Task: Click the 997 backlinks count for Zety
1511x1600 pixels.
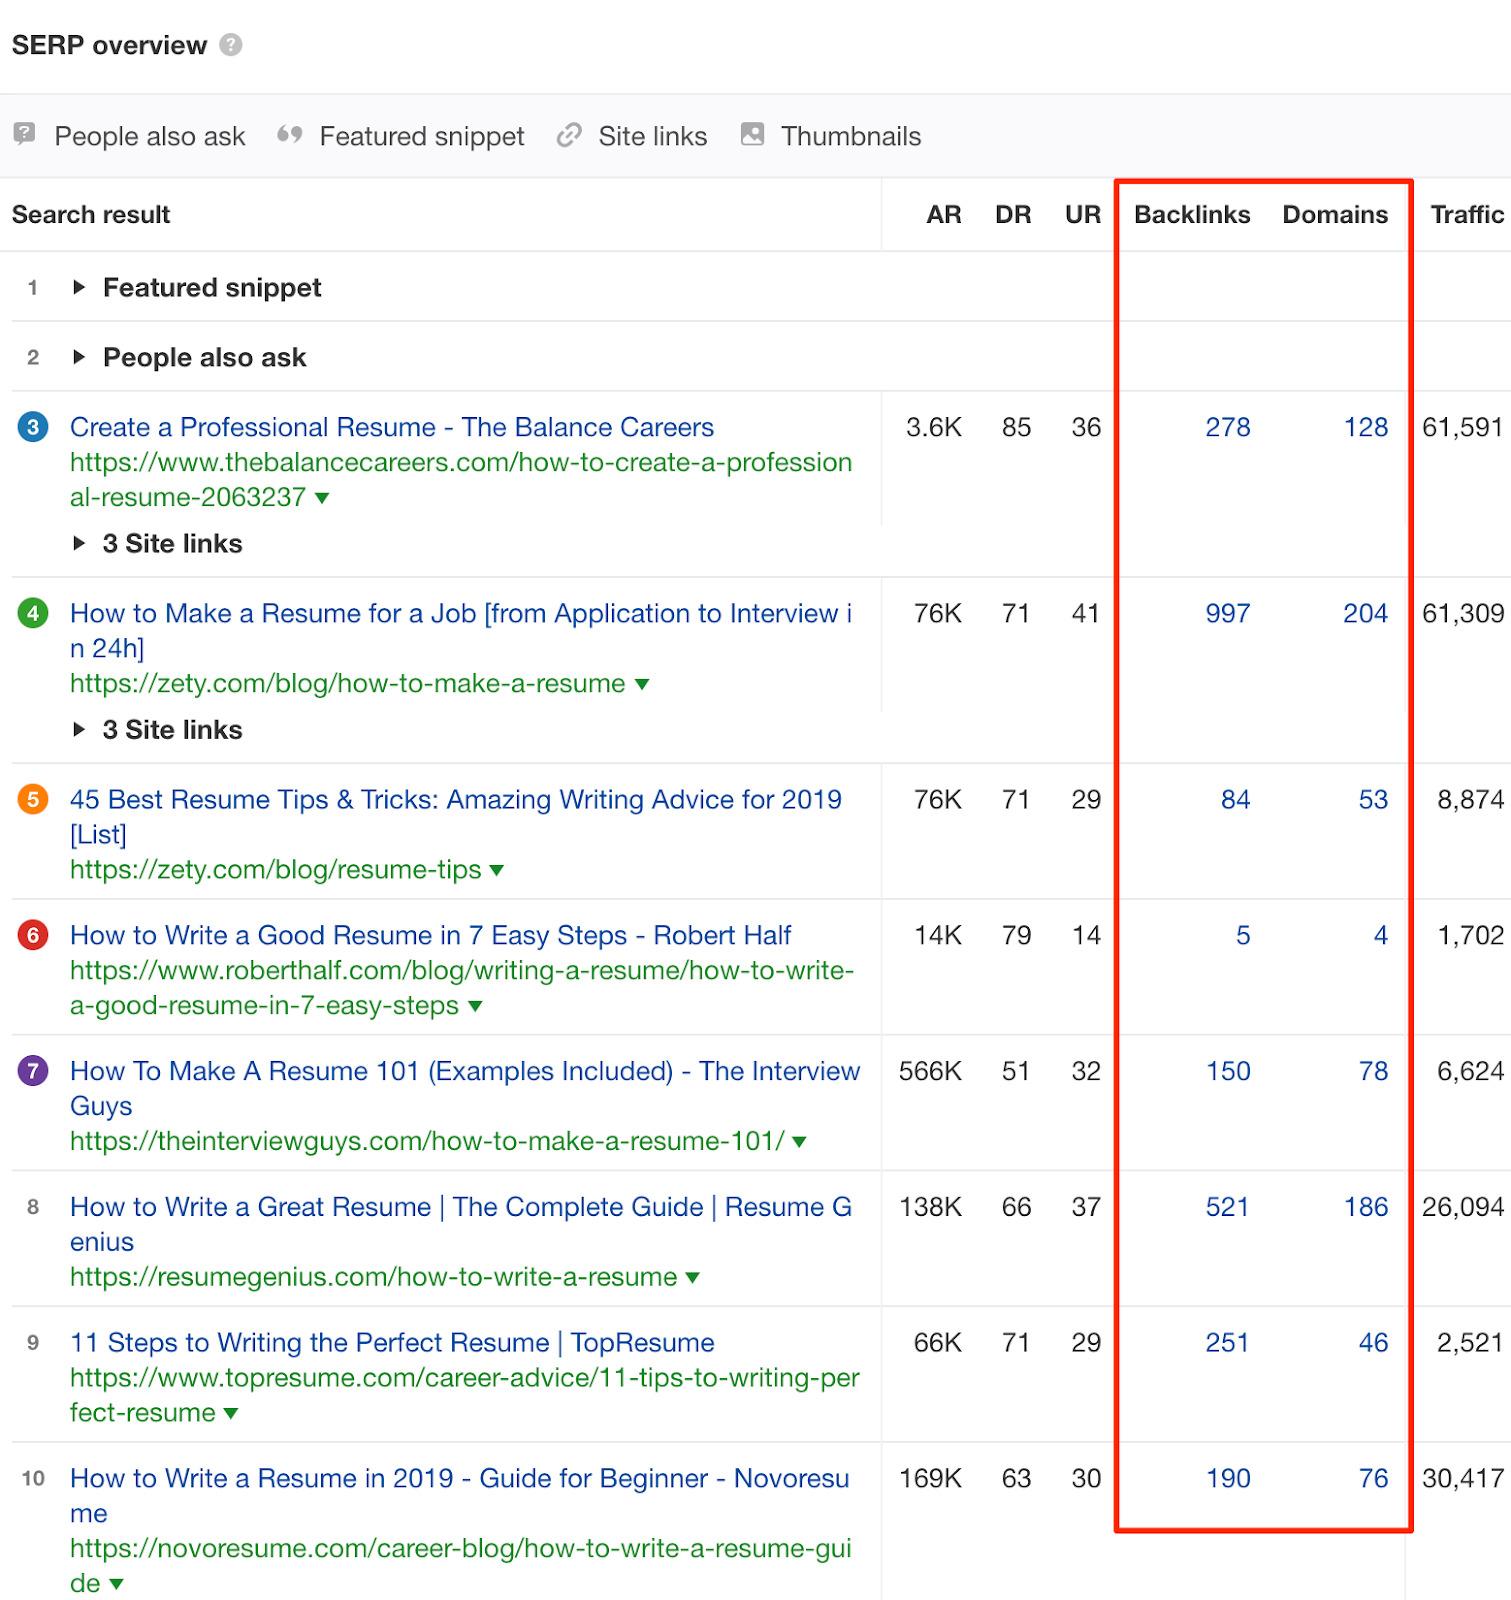Action: tap(1227, 614)
